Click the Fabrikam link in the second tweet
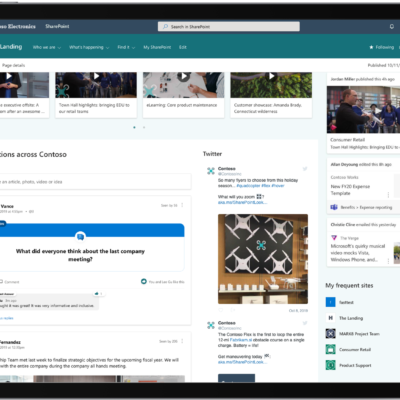This screenshot has height=400, width=400. coord(241,340)
